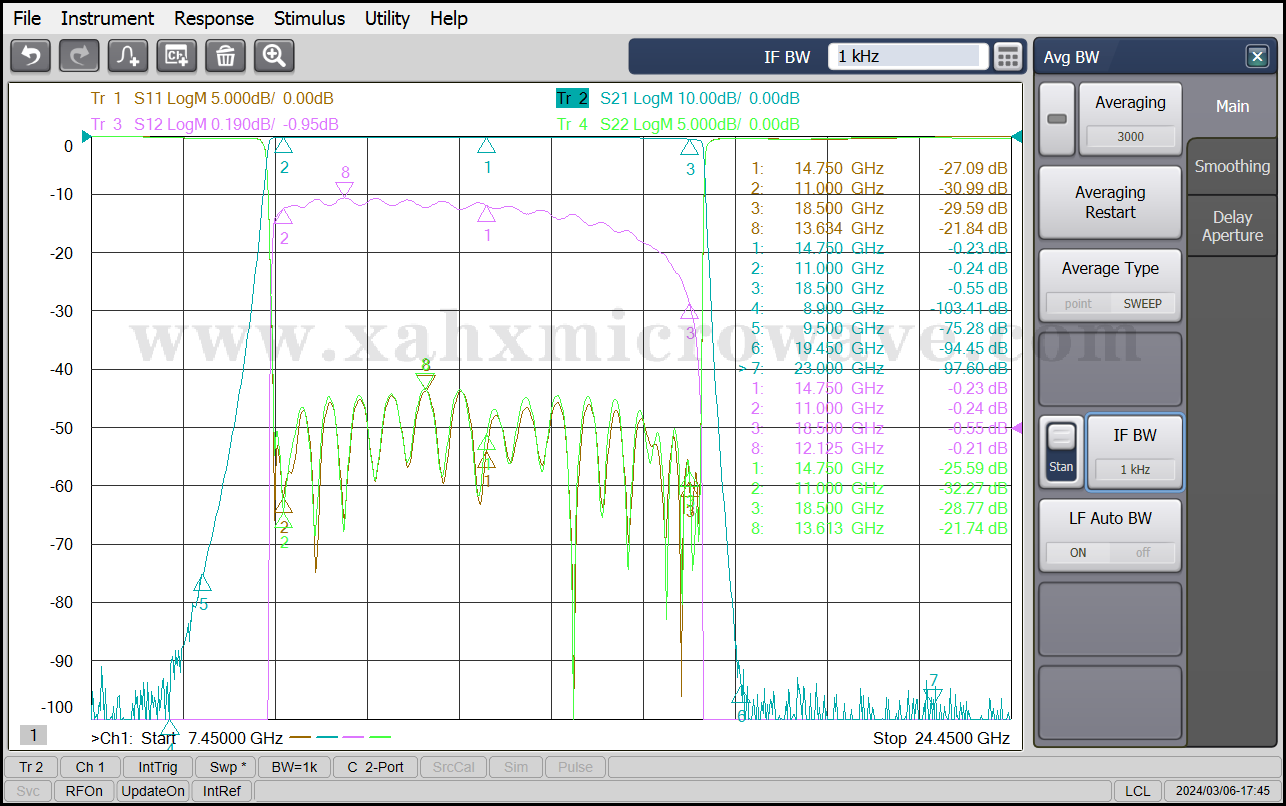The height and width of the screenshot is (806, 1286).
Task: Click the trash delete icon
Action: pos(225,56)
